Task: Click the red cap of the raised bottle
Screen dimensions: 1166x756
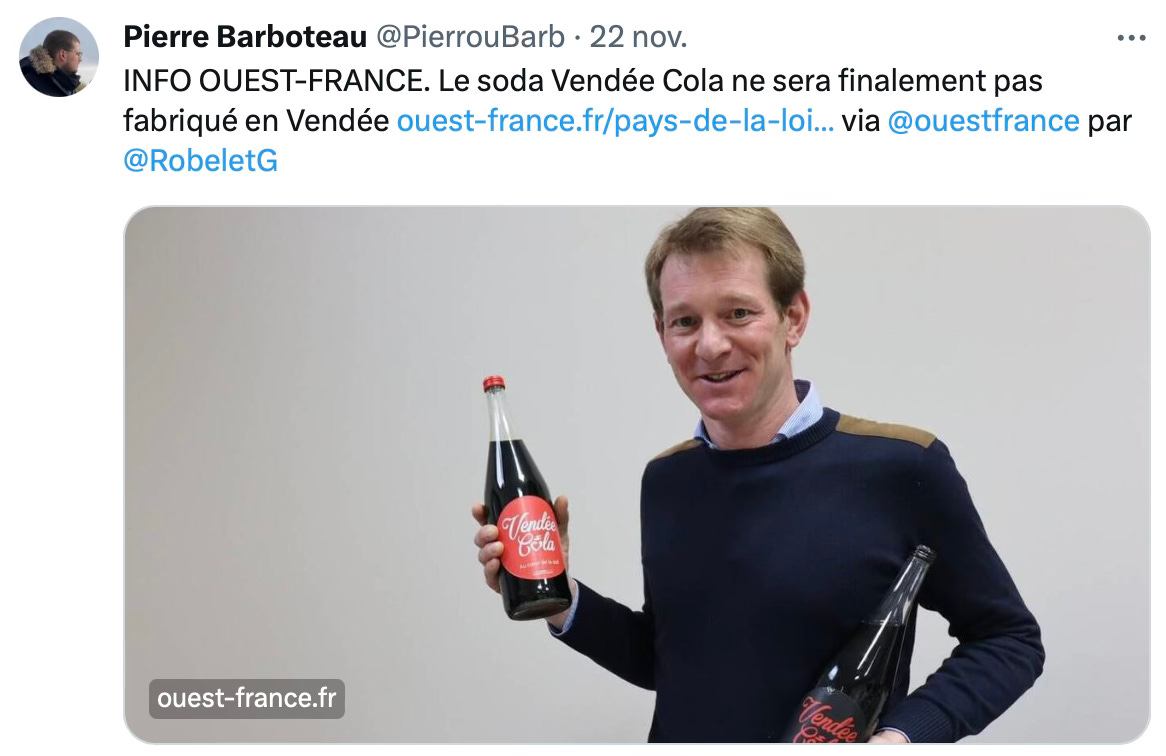Action: (494, 384)
